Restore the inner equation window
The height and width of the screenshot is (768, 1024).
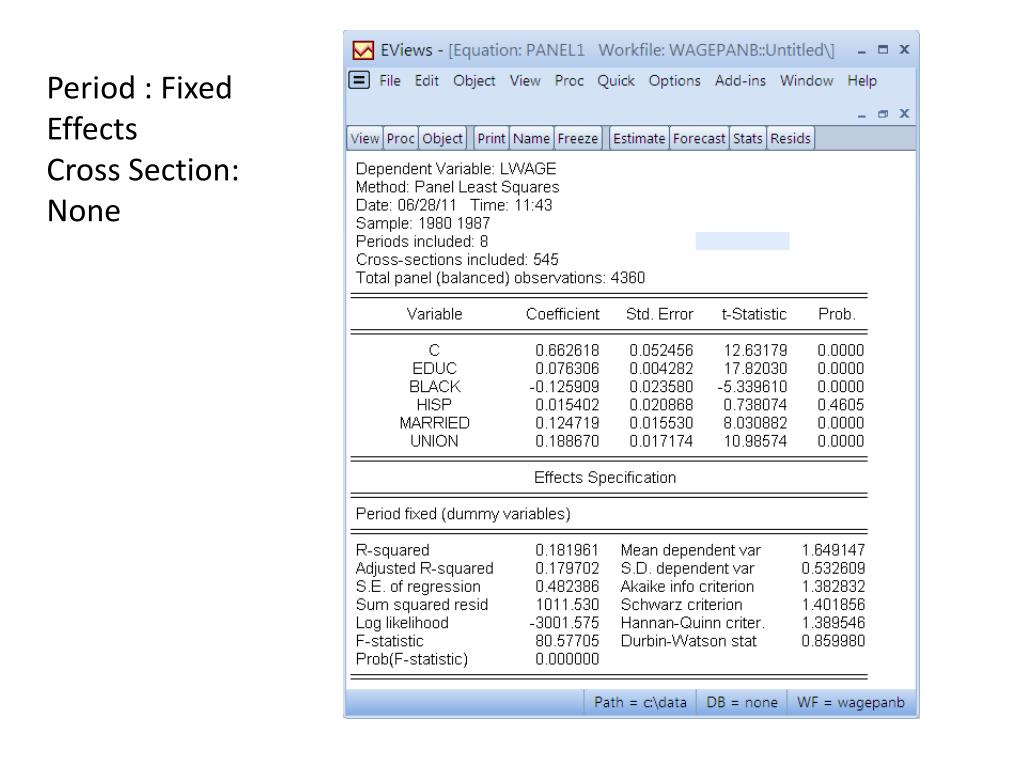pos(883,114)
